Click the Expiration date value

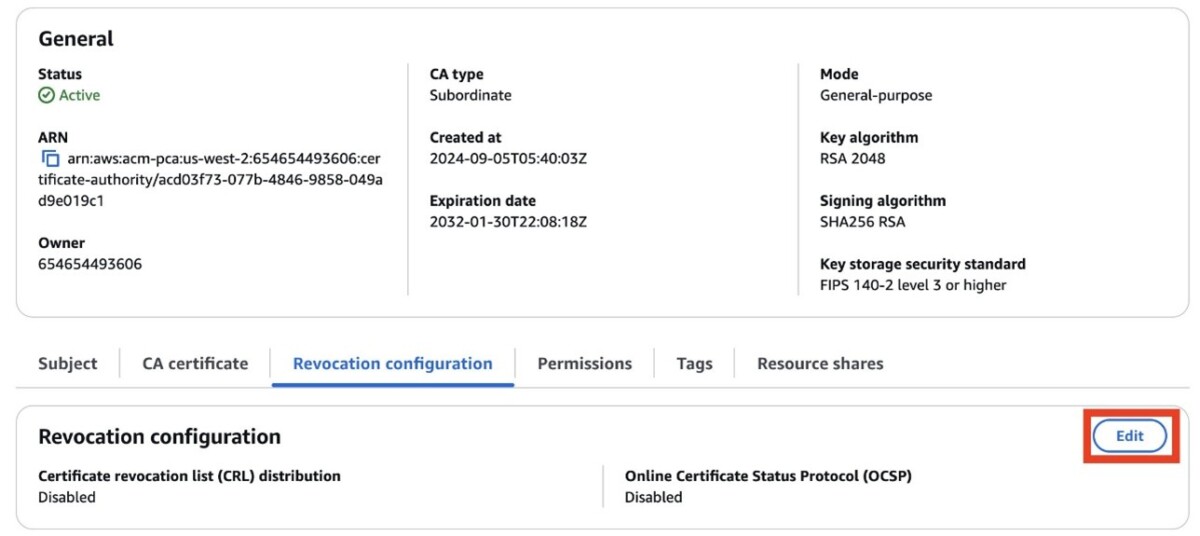507,222
